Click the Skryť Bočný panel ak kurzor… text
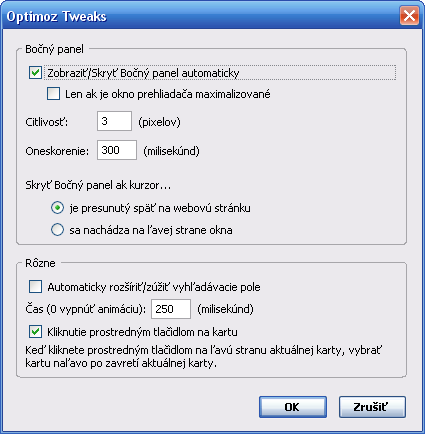425x434 pixels. [98, 185]
